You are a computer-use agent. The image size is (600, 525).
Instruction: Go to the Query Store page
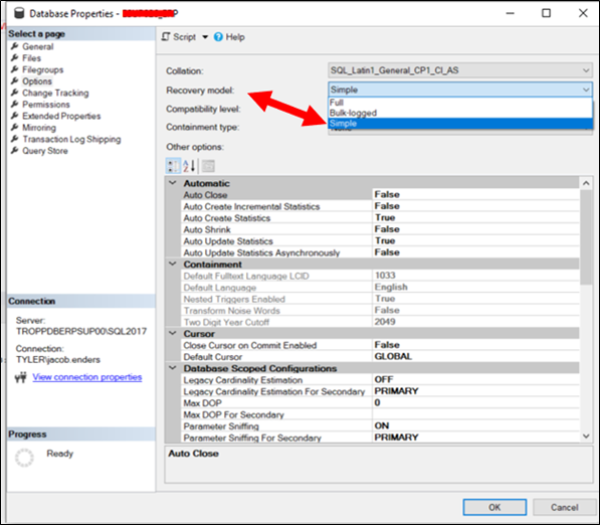(46, 152)
